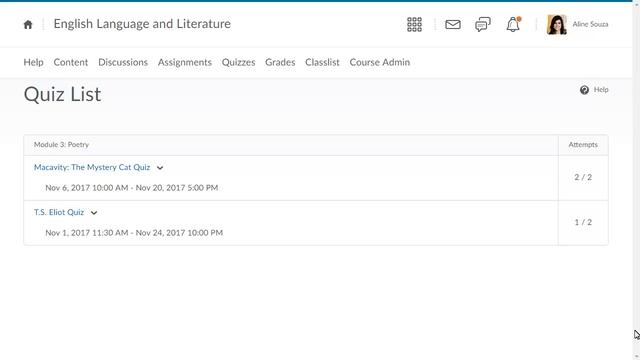The height and width of the screenshot is (360, 640).
Task: Click the 2 / 2 attempts value
Action: [583, 177]
